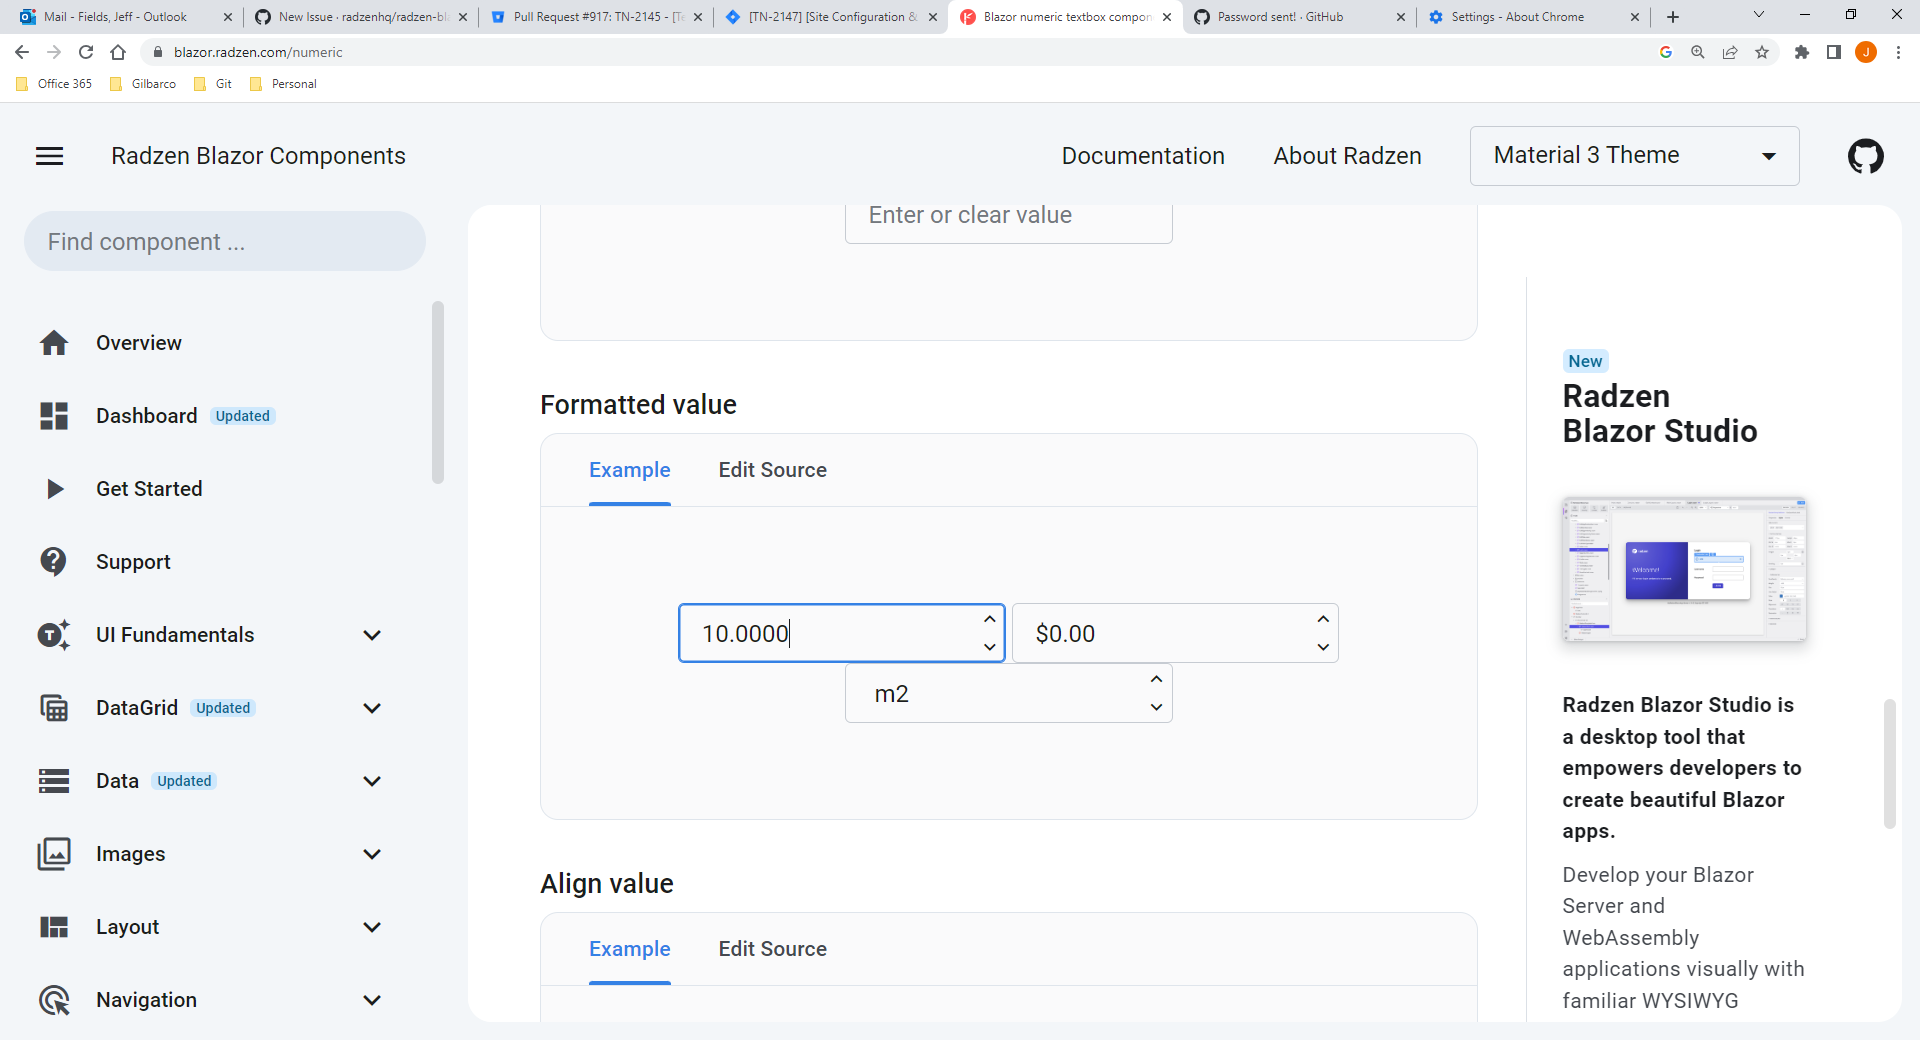The width and height of the screenshot is (1920, 1040).
Task: Click the UI Fundamentals icon
Action: coord(54,635)
